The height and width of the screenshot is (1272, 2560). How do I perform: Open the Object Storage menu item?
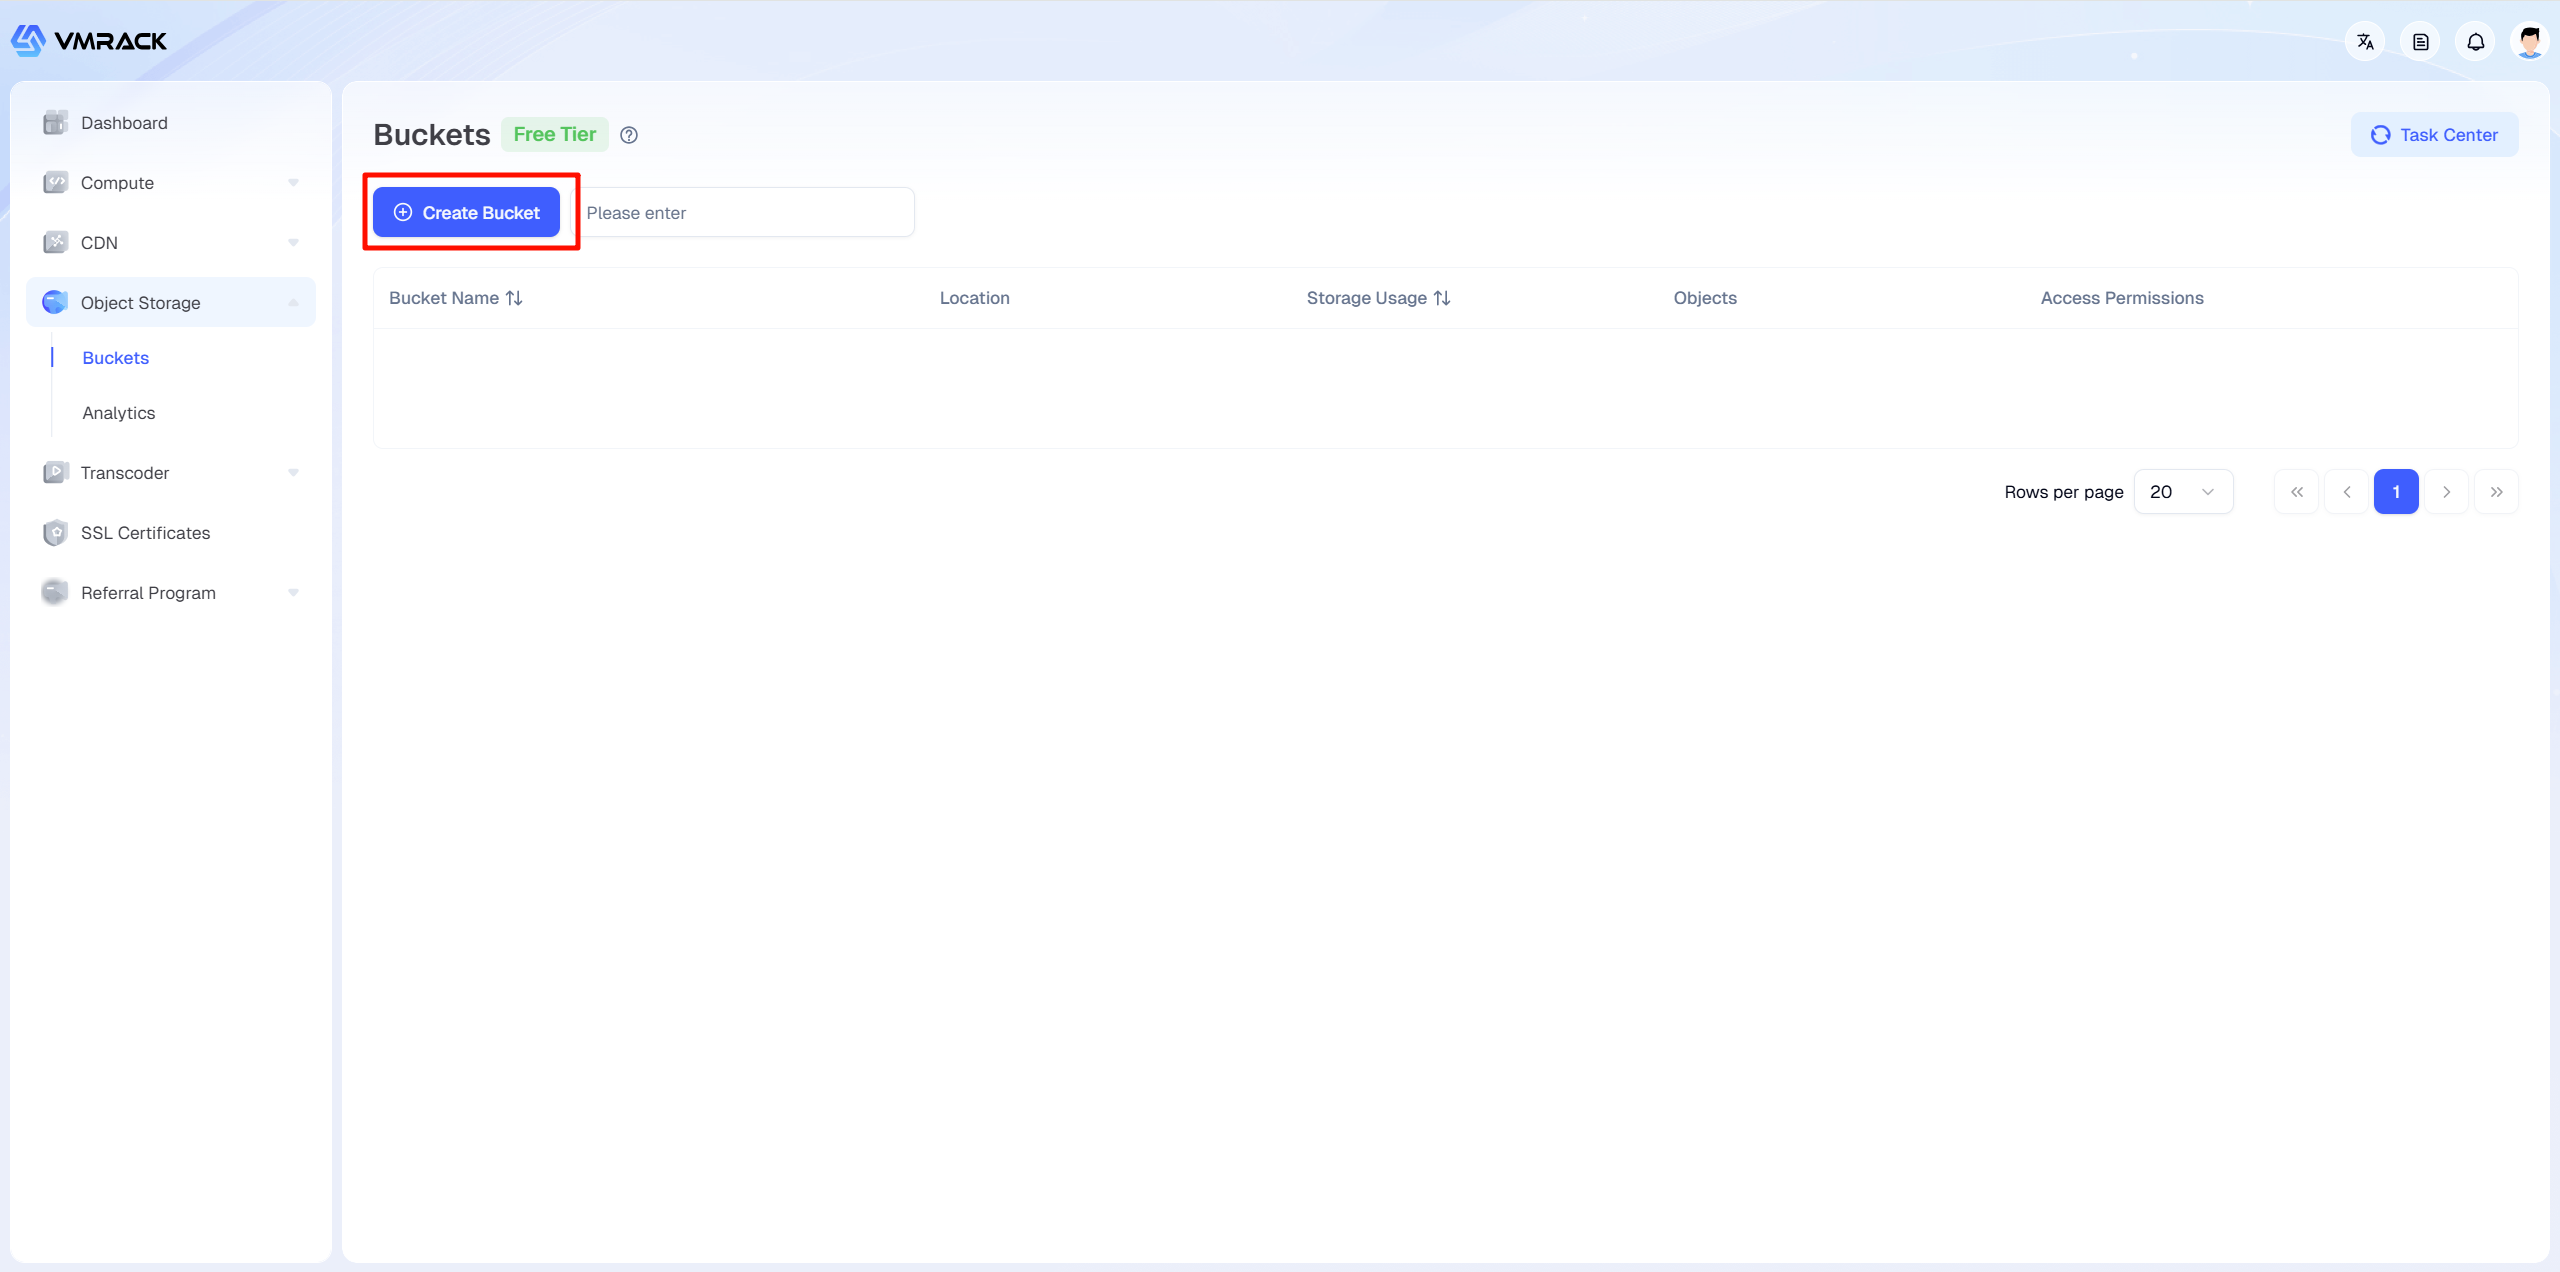pyautogui.click(x=171, y=302)
